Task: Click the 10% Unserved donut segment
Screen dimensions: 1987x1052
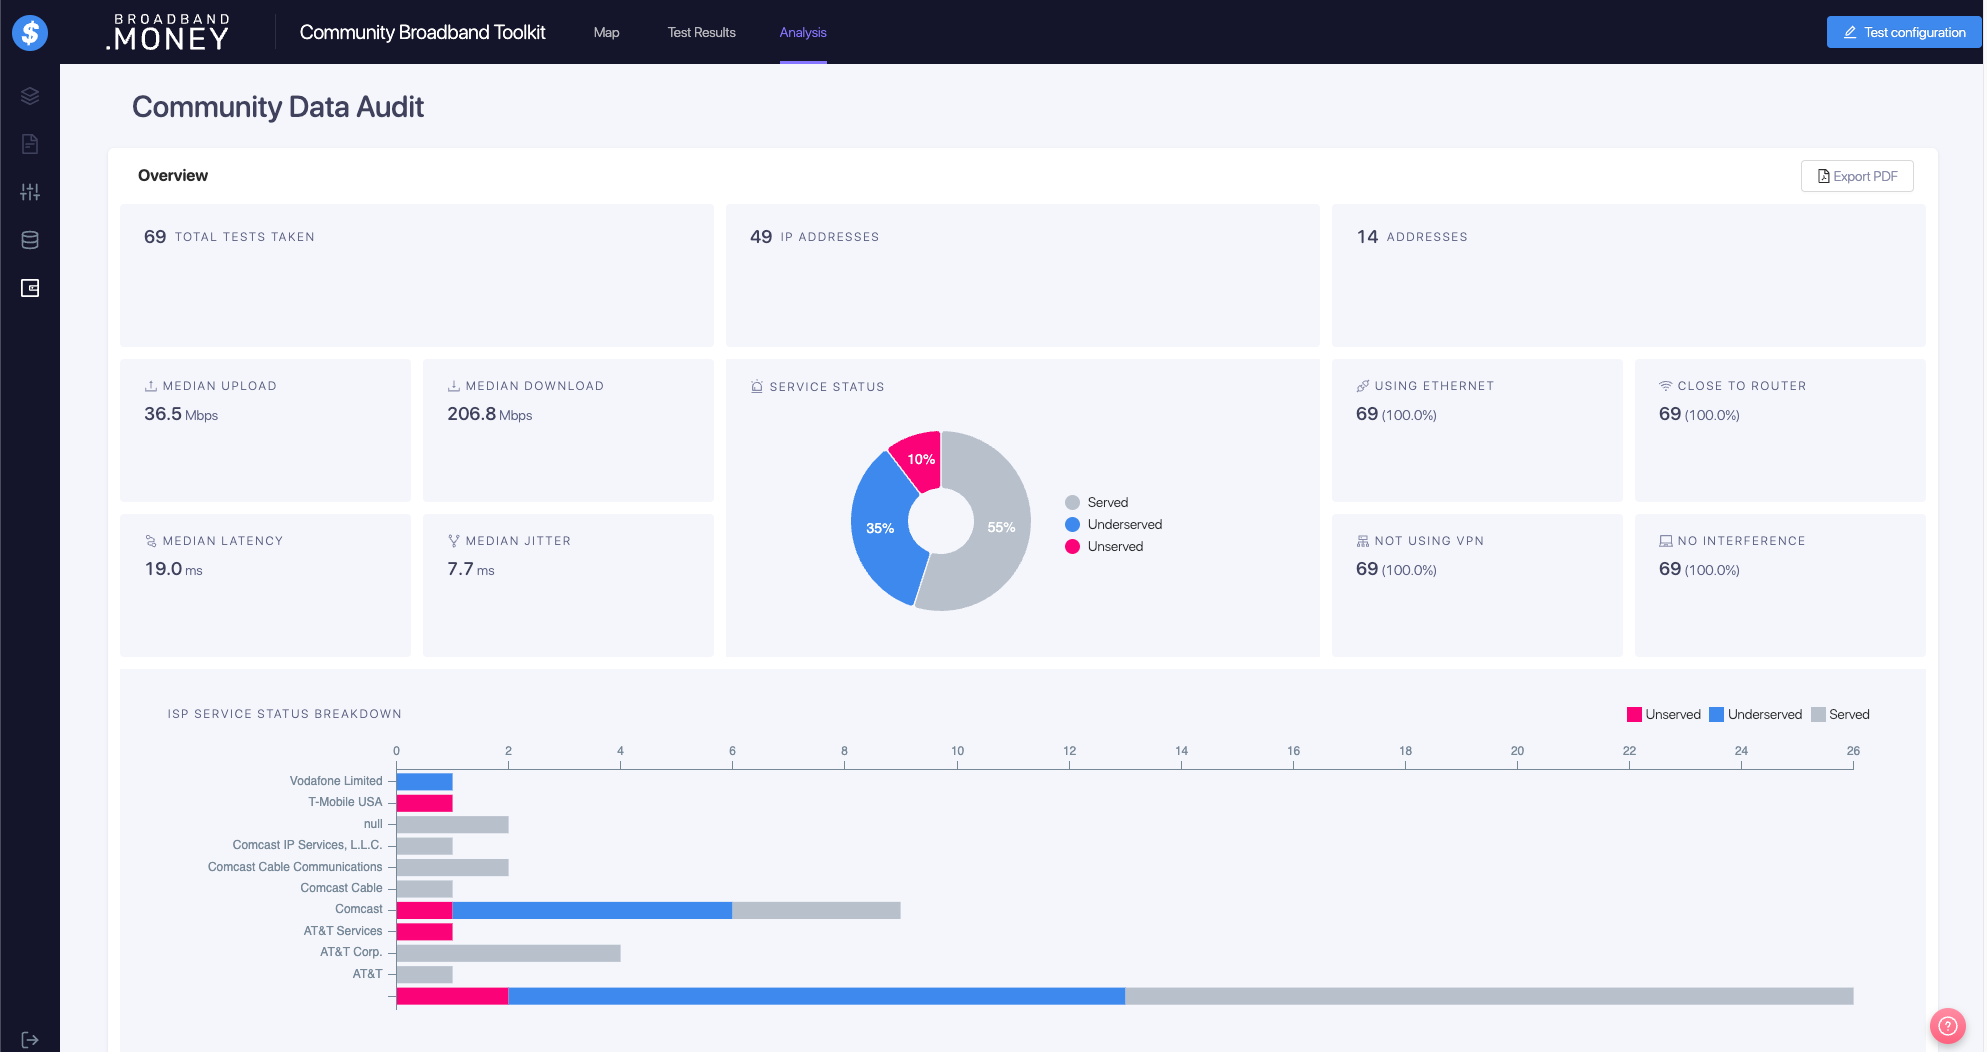Action: pyautogui.click(x=920, y=459)
